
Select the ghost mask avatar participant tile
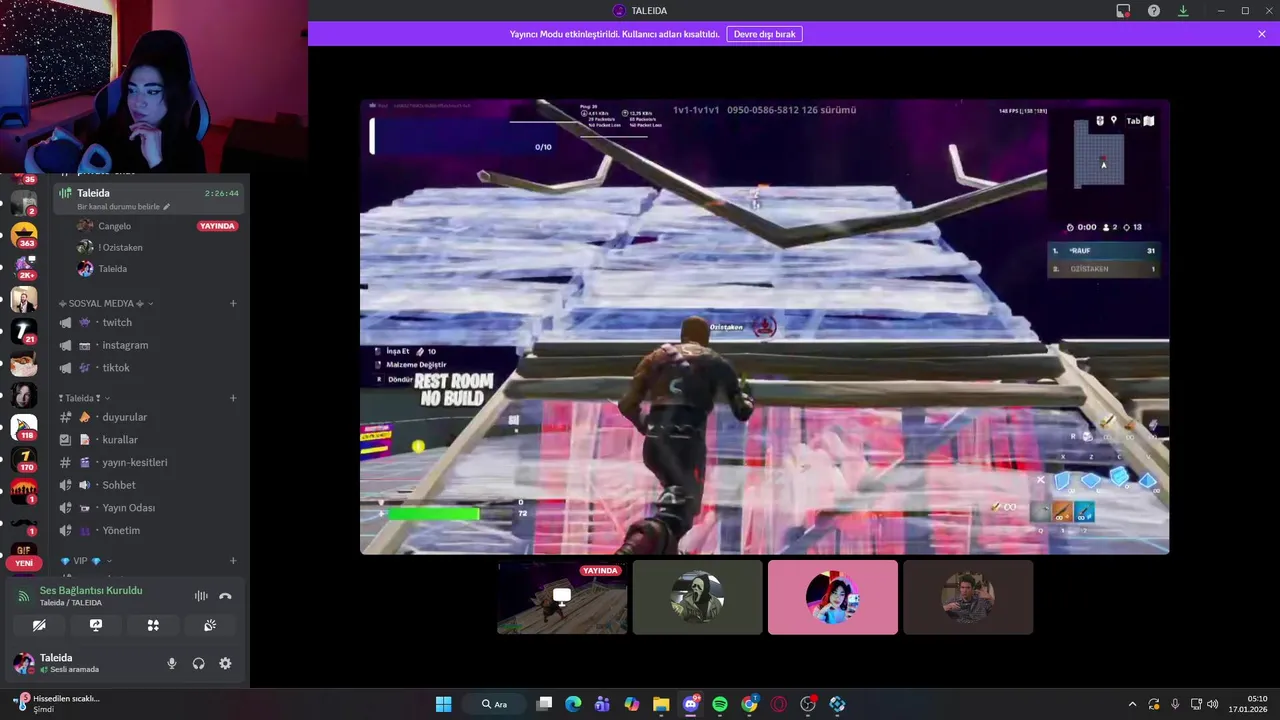[698, 597]
